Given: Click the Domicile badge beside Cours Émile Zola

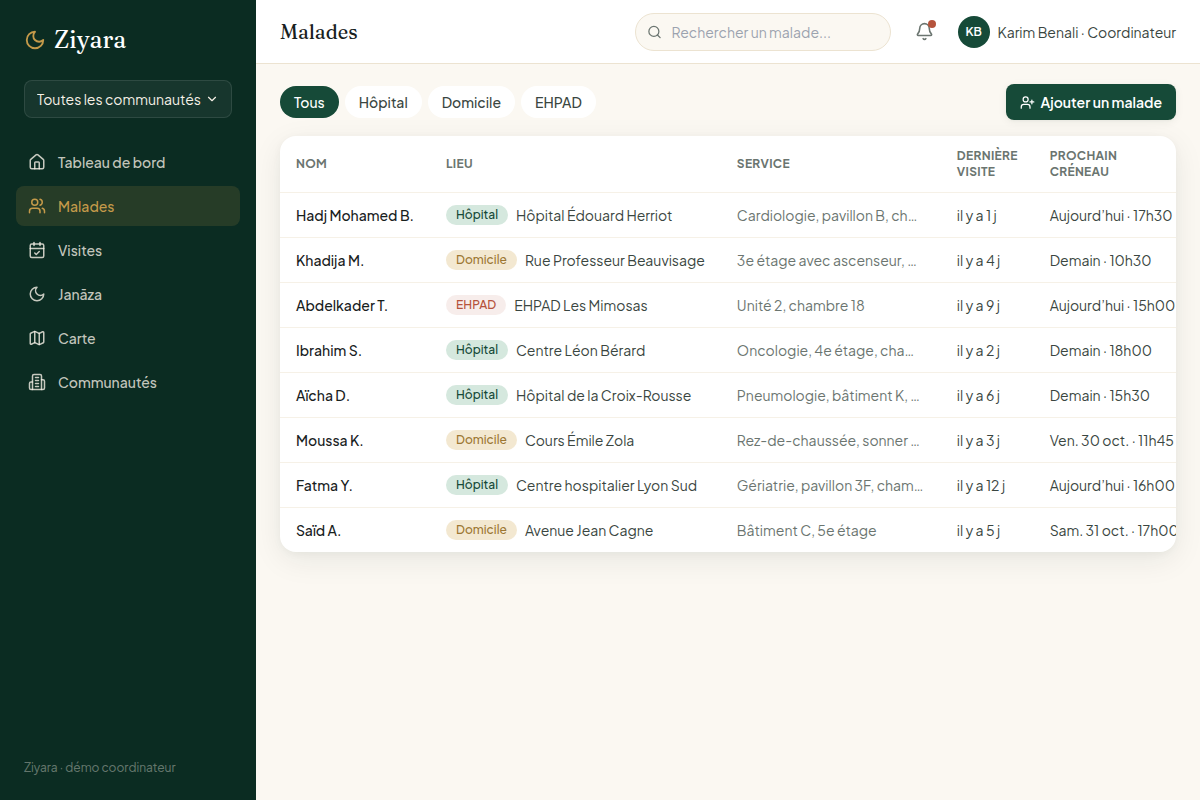Looking at the screenshot, I should 481,440.
